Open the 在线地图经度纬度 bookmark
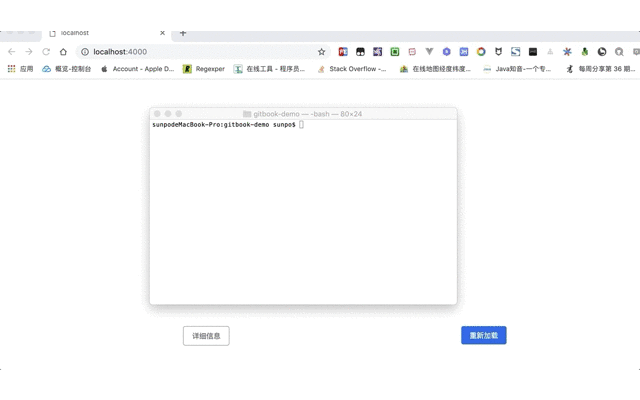Screen dimensions: 640x400 (x=434, y=69)
